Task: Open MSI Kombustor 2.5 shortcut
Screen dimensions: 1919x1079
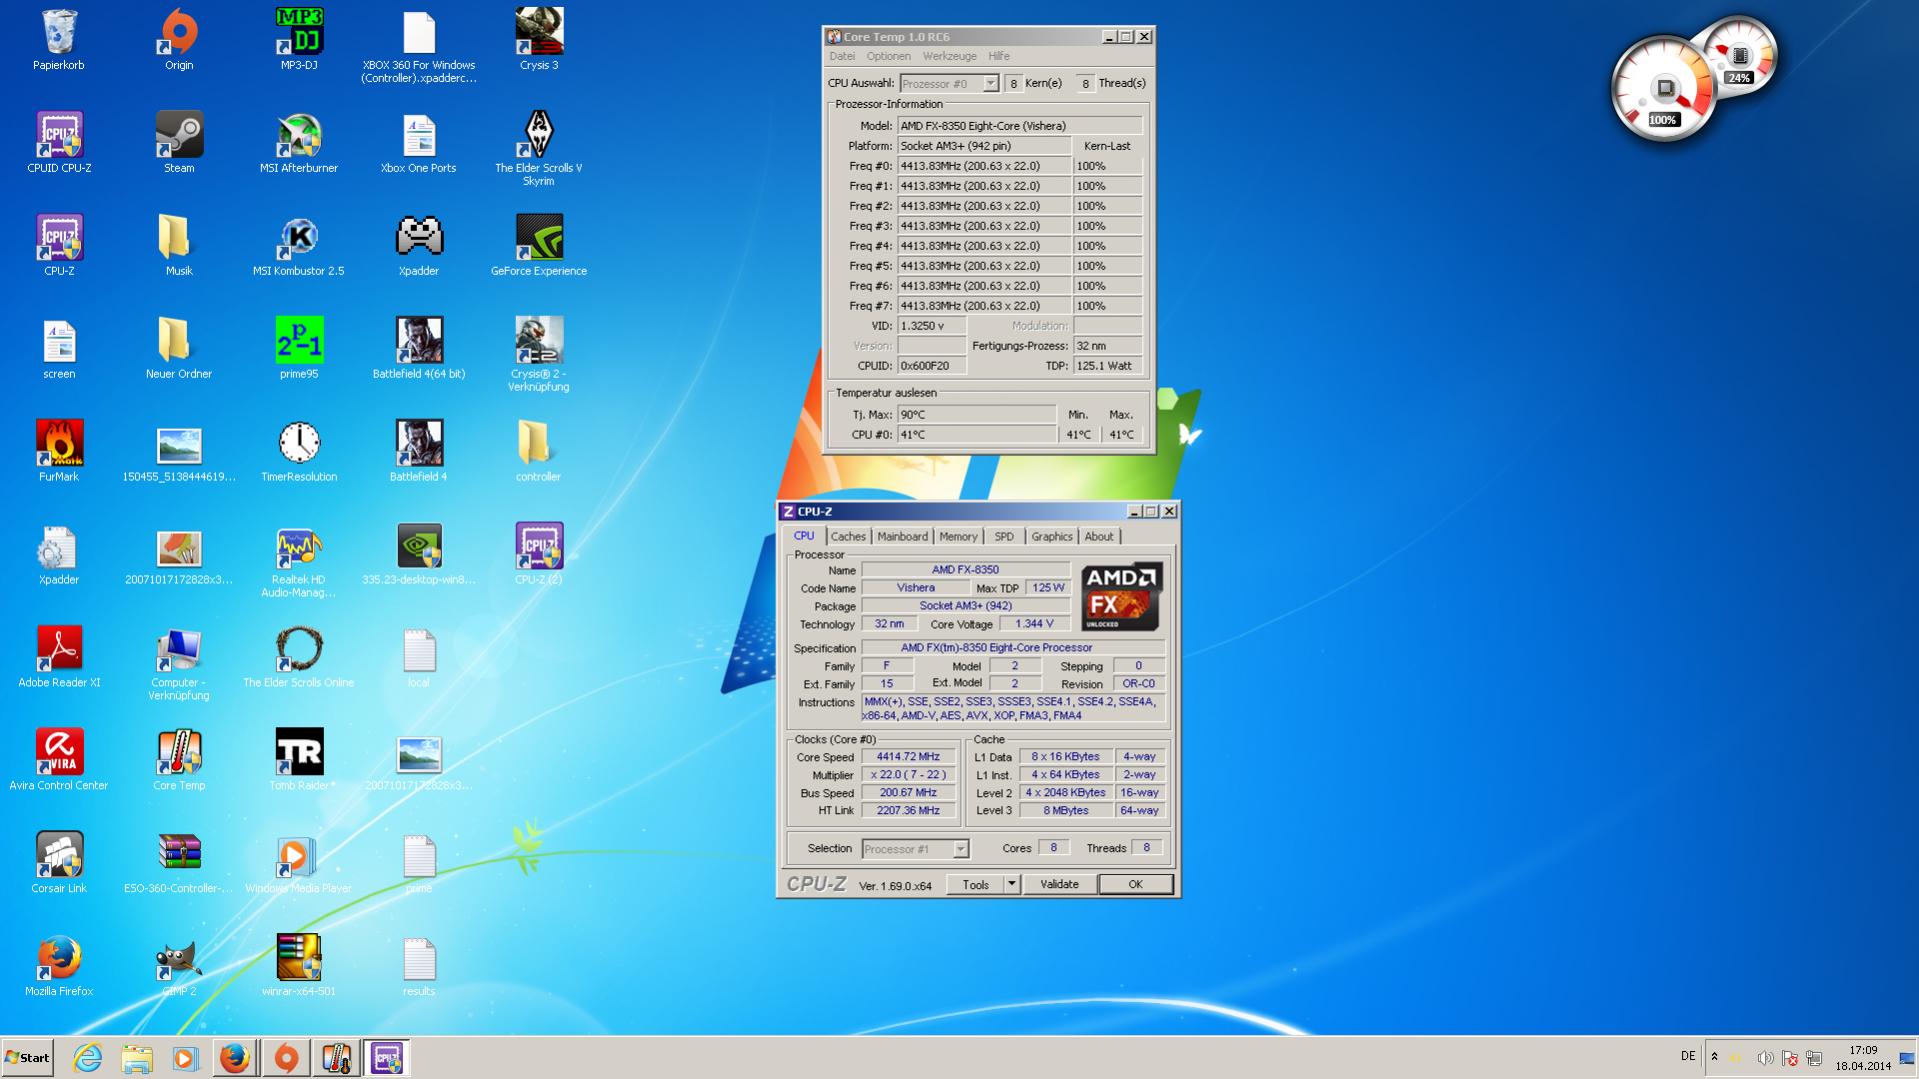Action: click(x=298, y=239)
